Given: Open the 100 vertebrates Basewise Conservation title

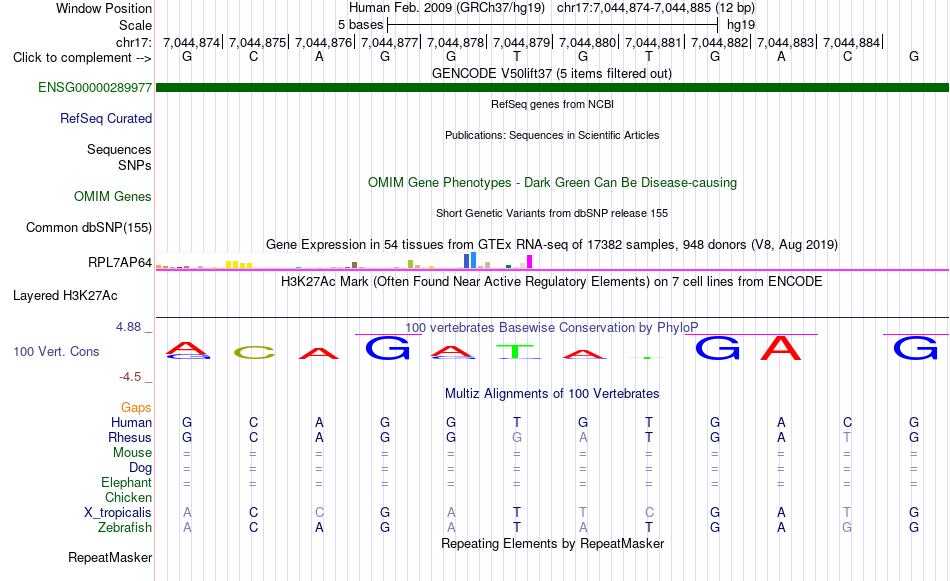Looking at the screenshot, I should 552,328.
